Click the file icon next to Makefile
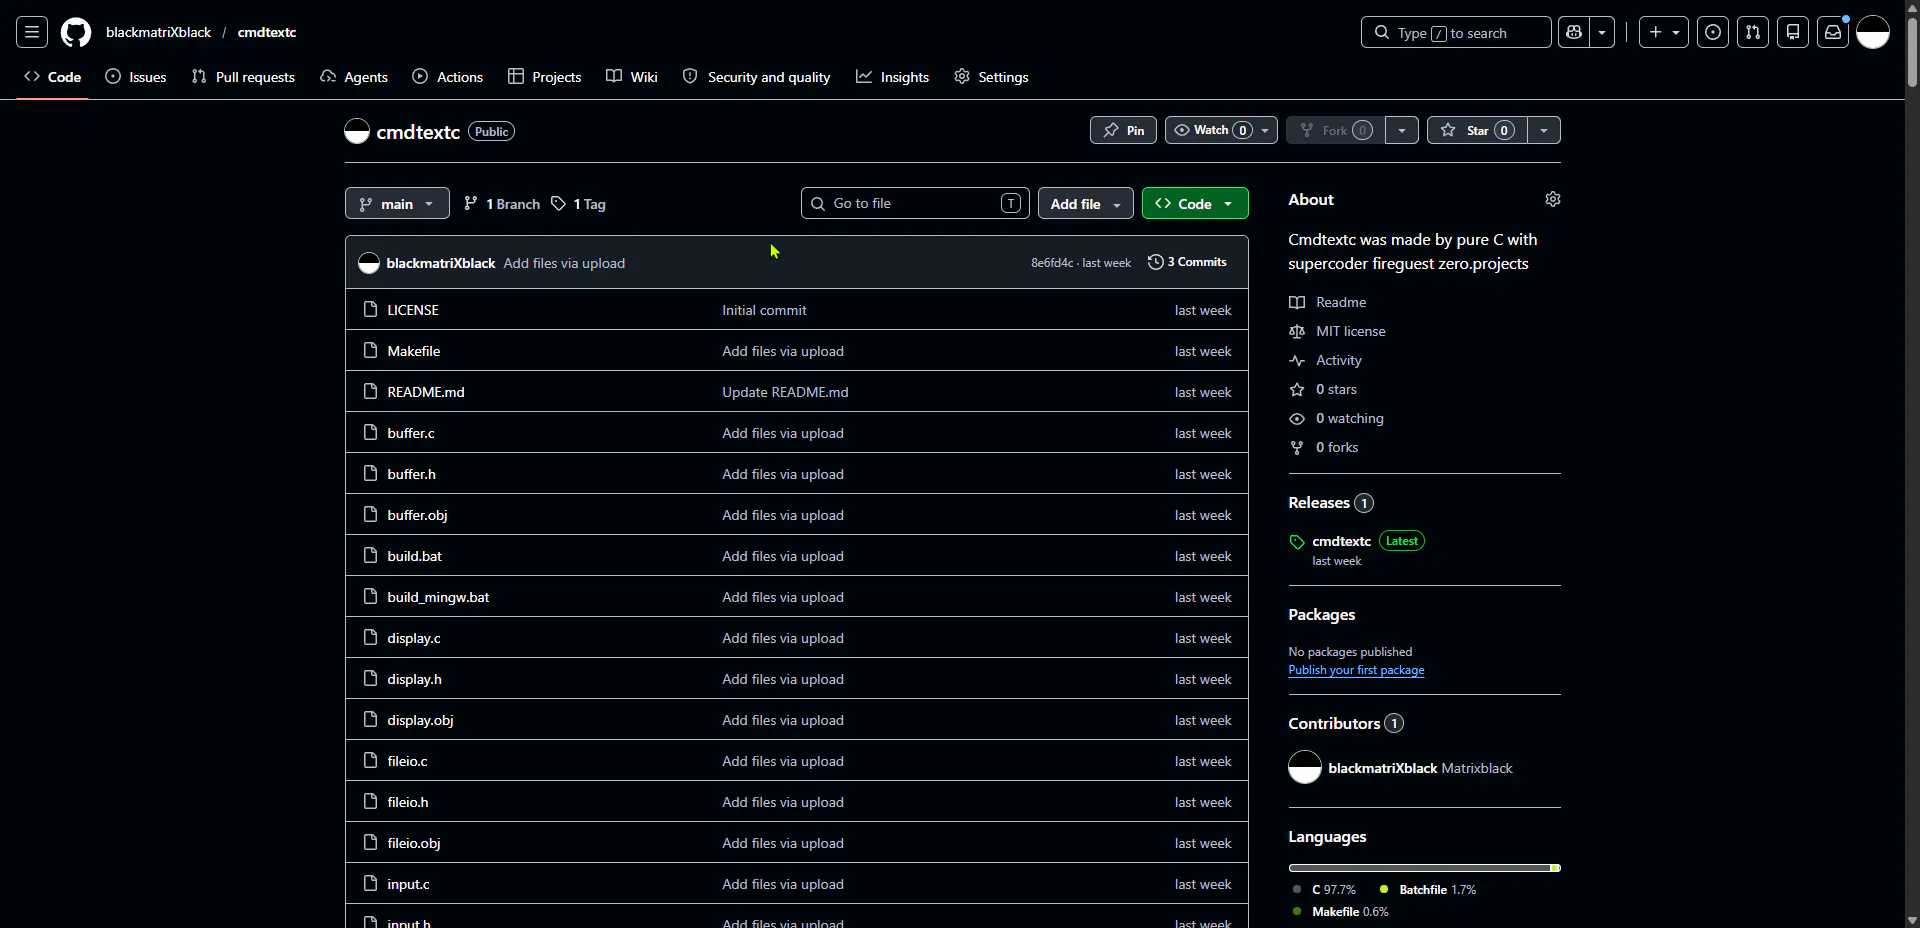Image resolution: width=1920 pixels, height=928 pixels. click(x=370, y=350)
